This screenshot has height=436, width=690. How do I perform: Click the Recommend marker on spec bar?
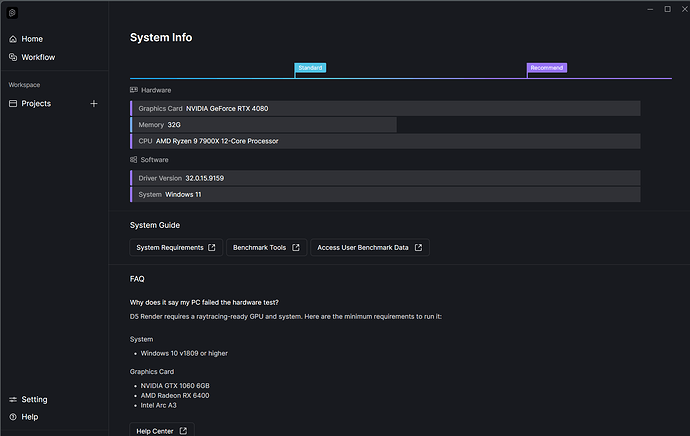[x=547, y=68]
